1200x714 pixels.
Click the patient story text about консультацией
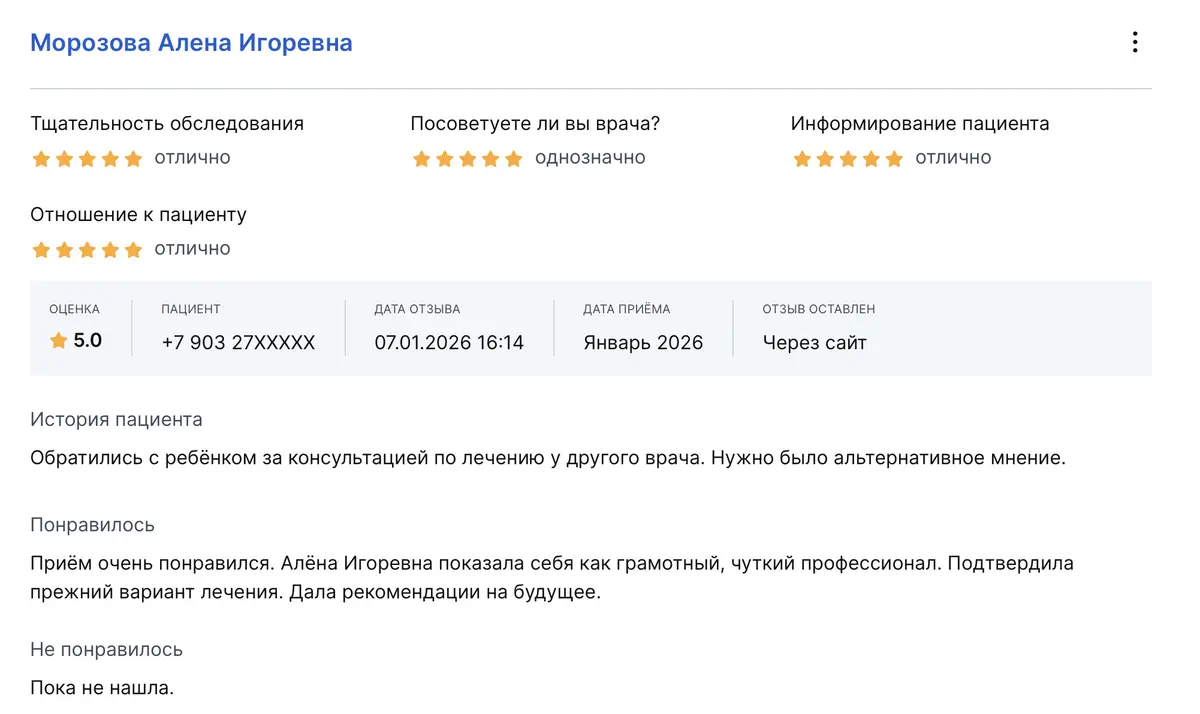548,458
